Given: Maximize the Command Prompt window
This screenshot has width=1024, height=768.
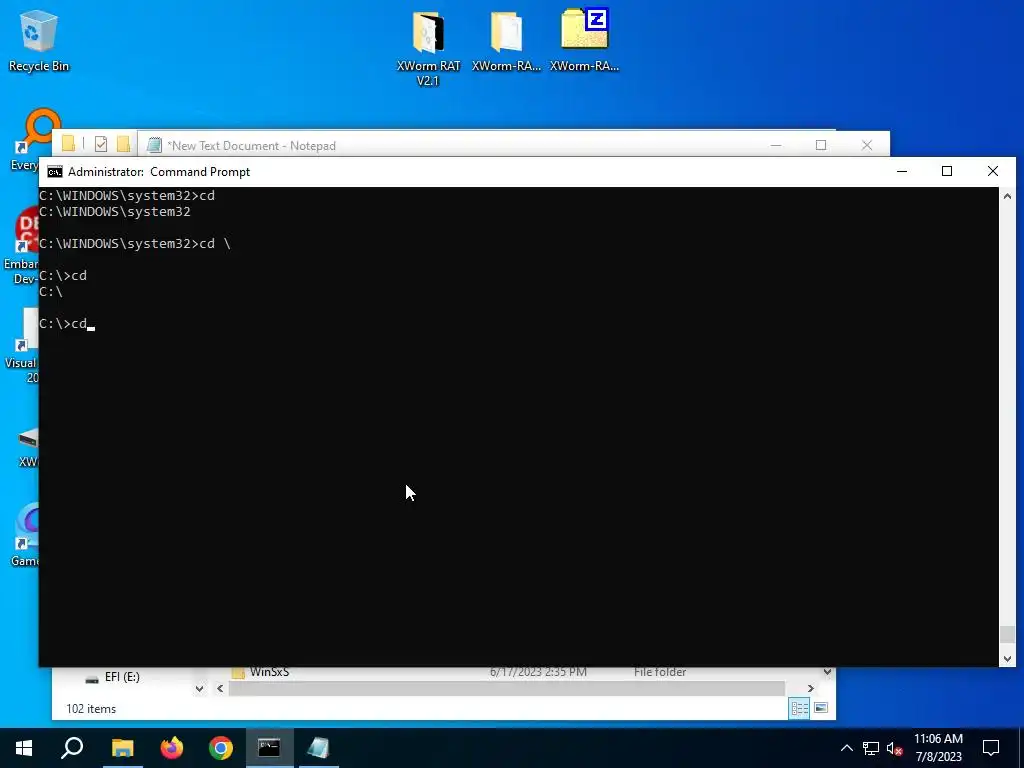Looking at the screenshot, I should coord(947,172).
